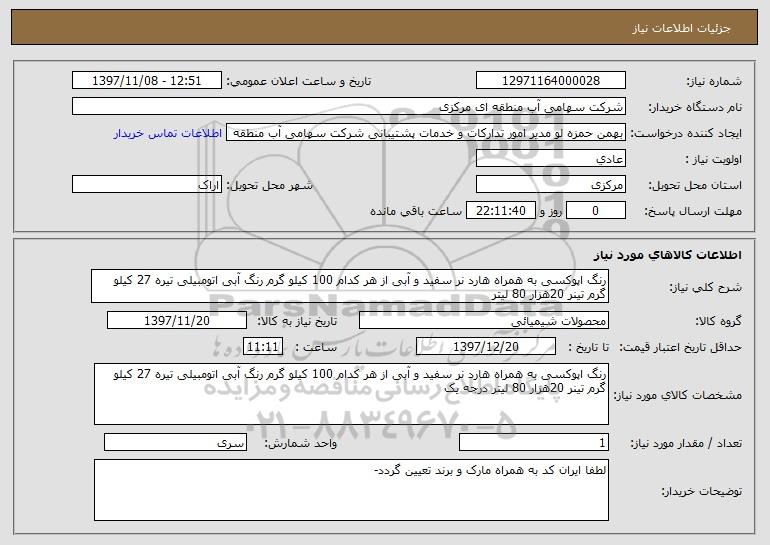Click the goods specification text box
770x545 pixels.
351,394
